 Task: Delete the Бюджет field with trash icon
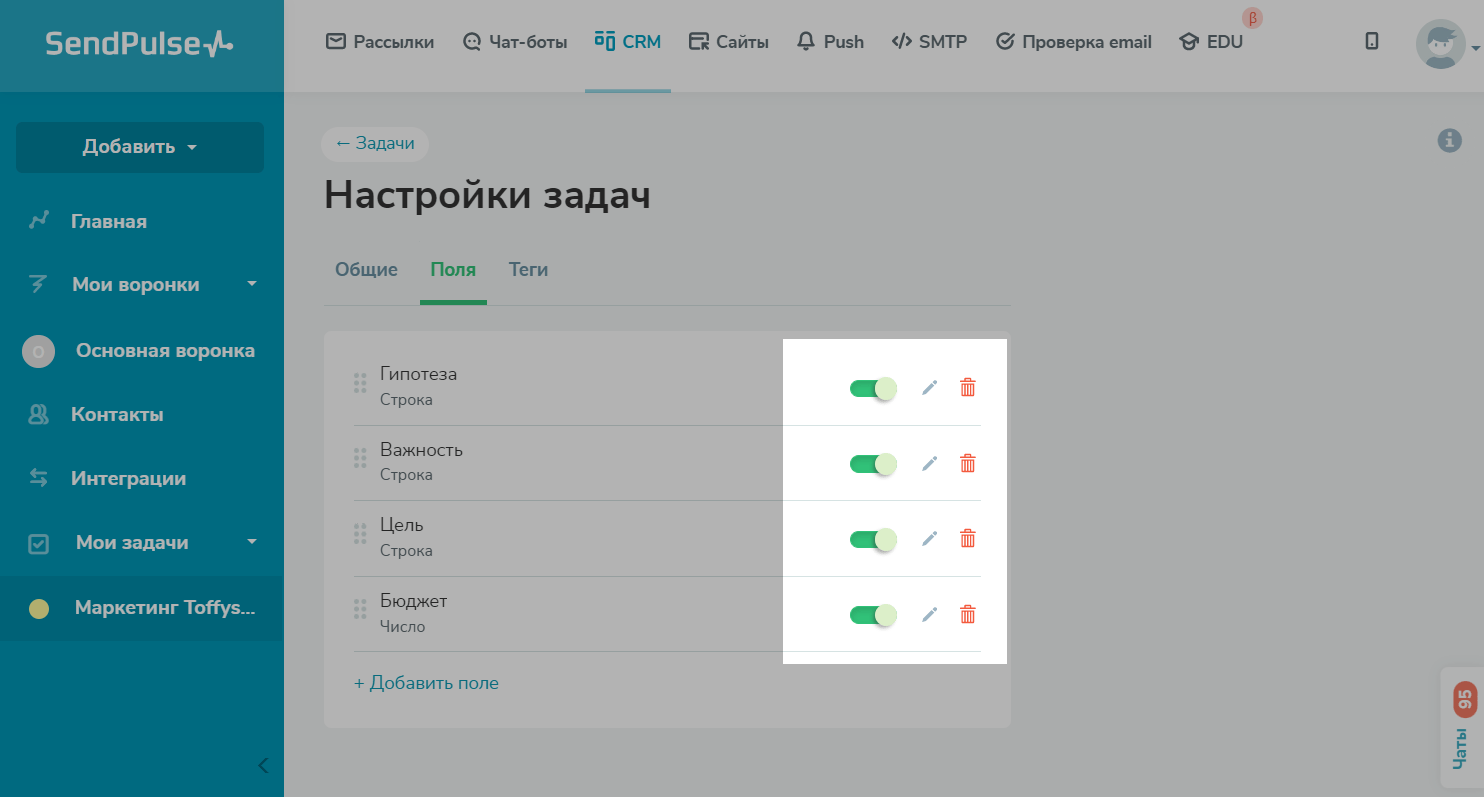[967, 615]
